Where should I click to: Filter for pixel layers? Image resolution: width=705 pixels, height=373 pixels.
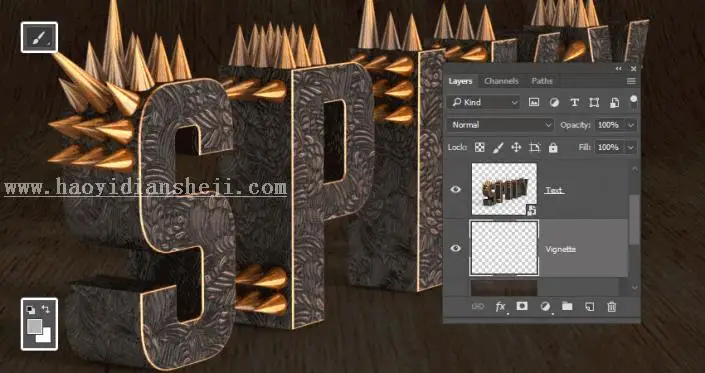pos(534,102)
